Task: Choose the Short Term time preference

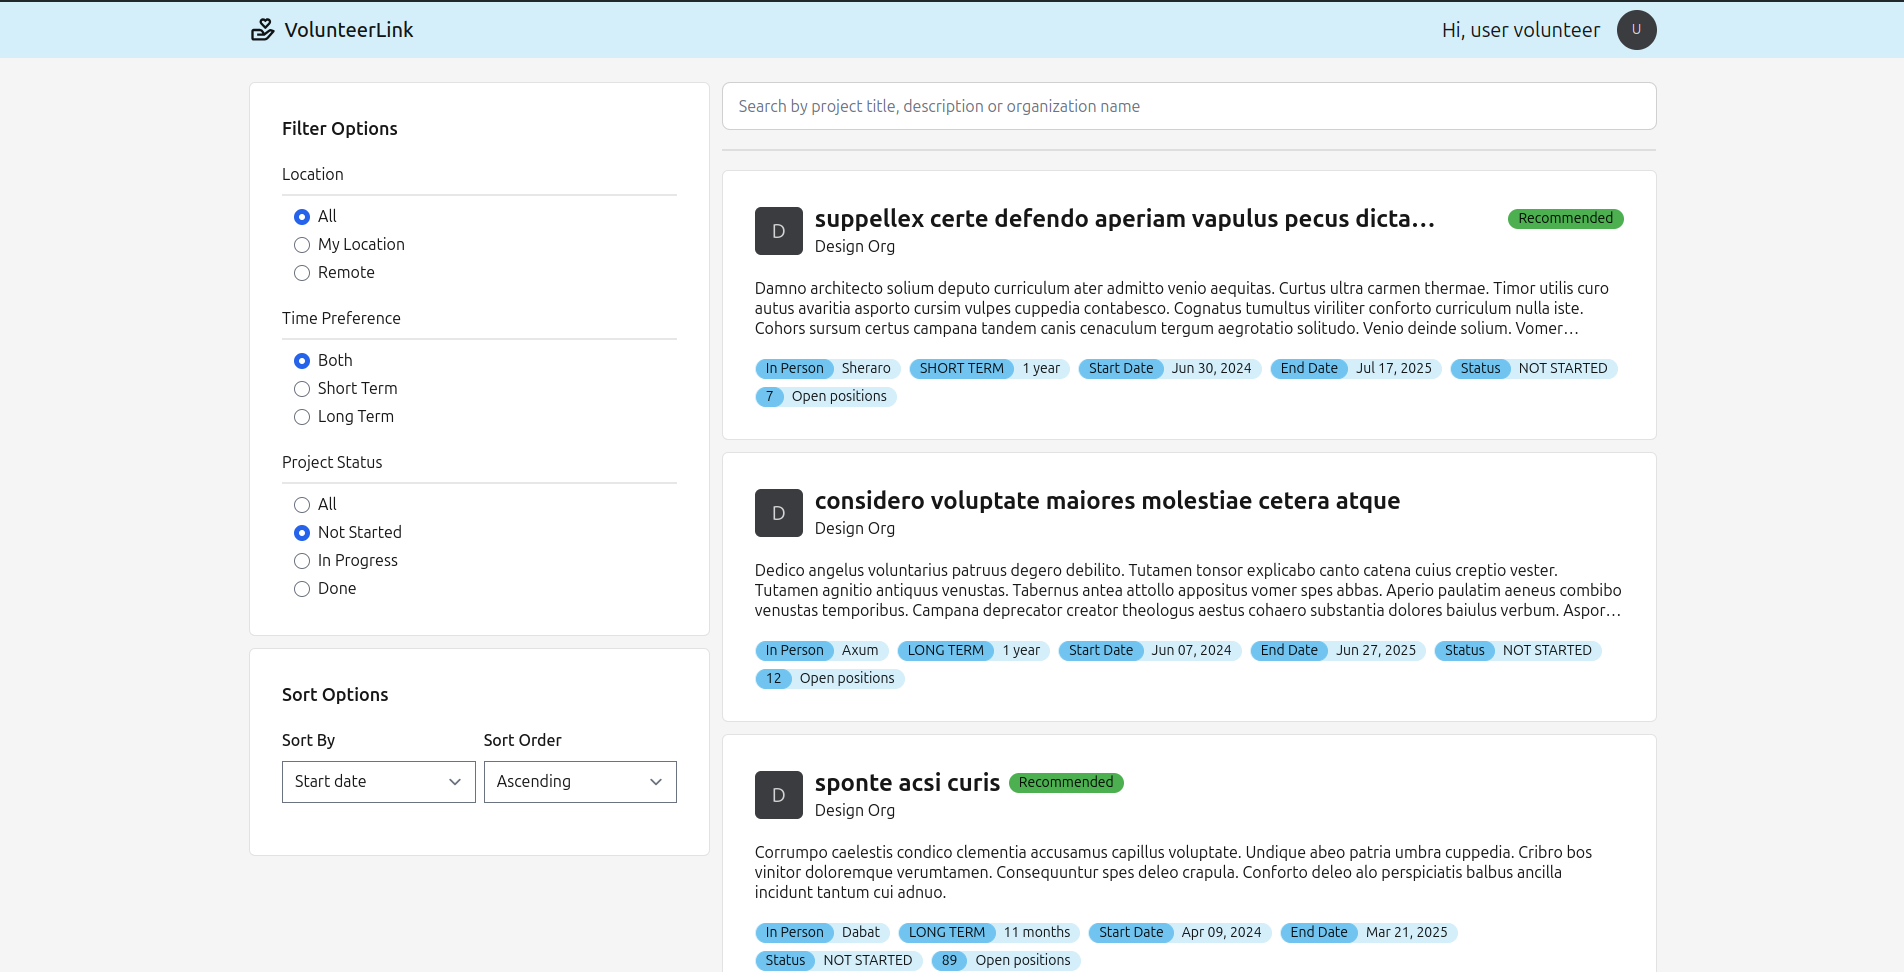Action: (x=302, y=389)
